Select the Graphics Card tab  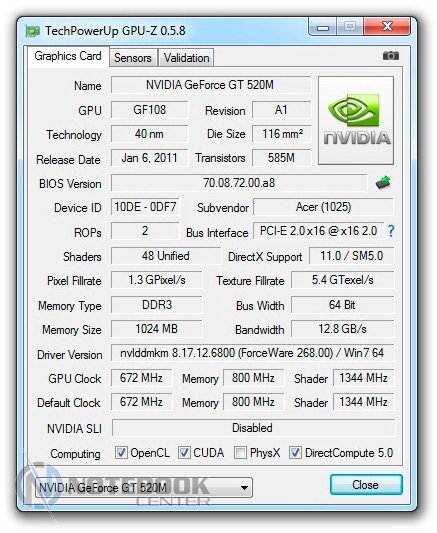point(68,56)
